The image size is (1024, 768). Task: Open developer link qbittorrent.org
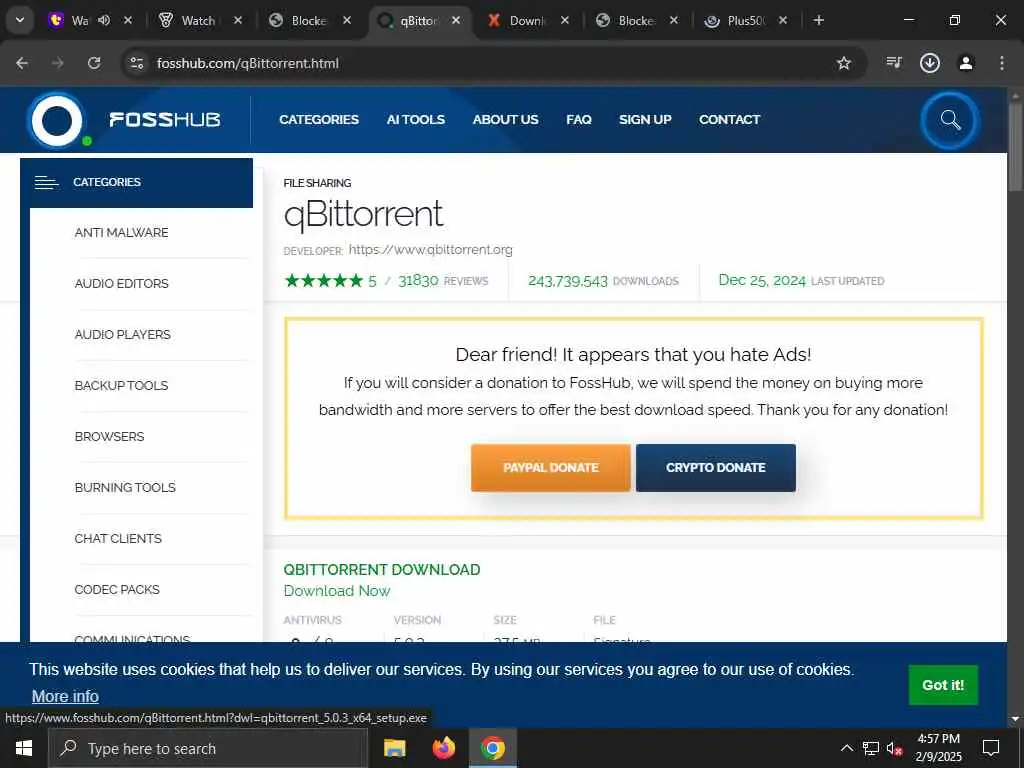click(x=430, y=249)
